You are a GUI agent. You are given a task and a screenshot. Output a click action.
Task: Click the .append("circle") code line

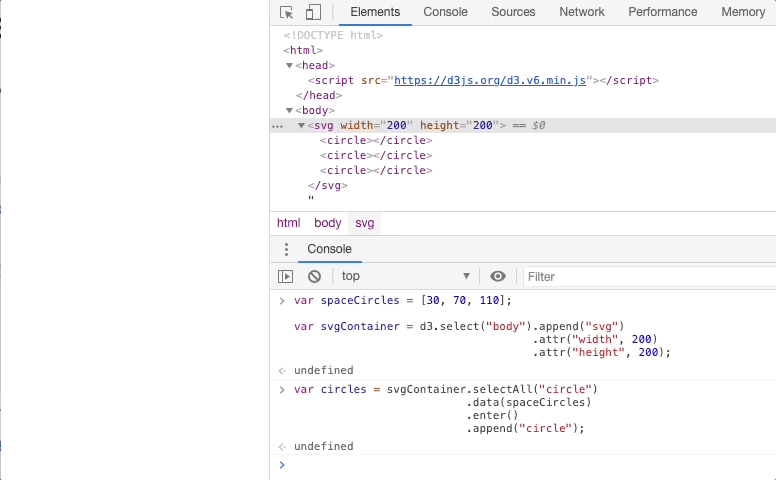[x=525, y=429]
